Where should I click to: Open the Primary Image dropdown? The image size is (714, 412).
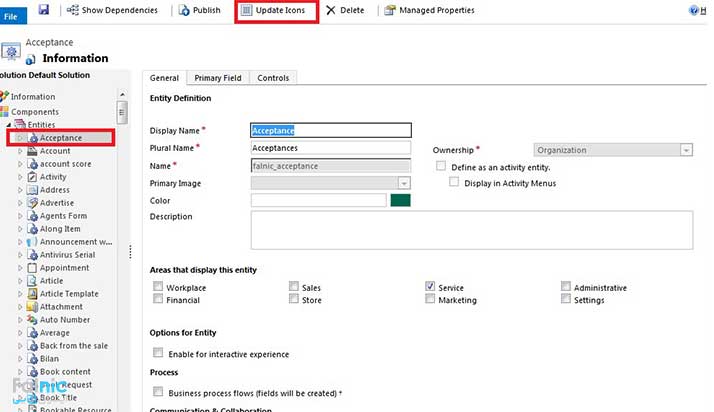pyautogui.click(x=404, y=183)
